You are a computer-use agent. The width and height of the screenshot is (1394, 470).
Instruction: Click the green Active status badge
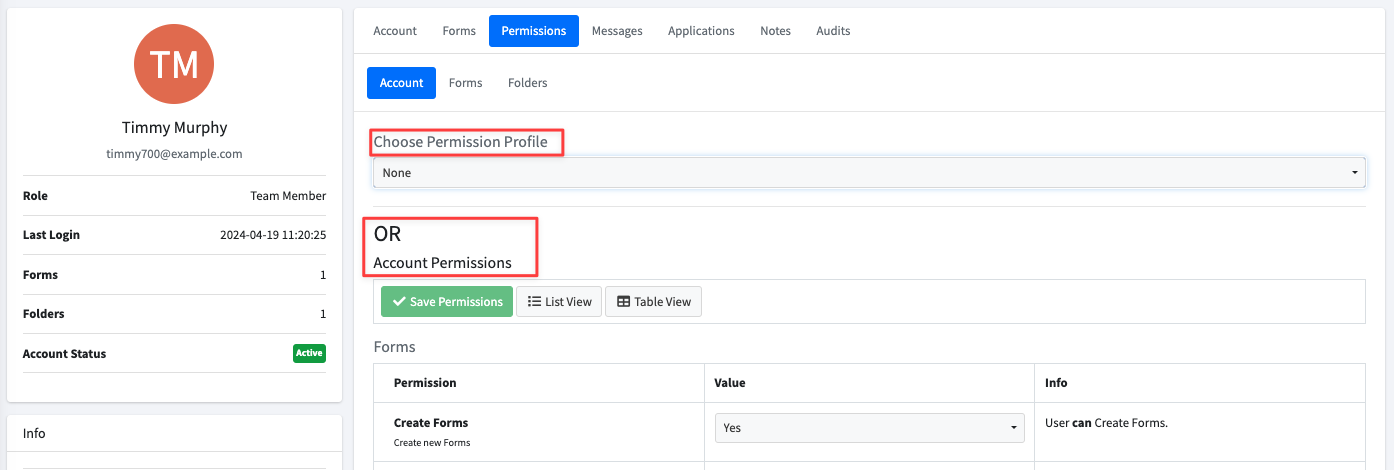[x=309, y=353]
